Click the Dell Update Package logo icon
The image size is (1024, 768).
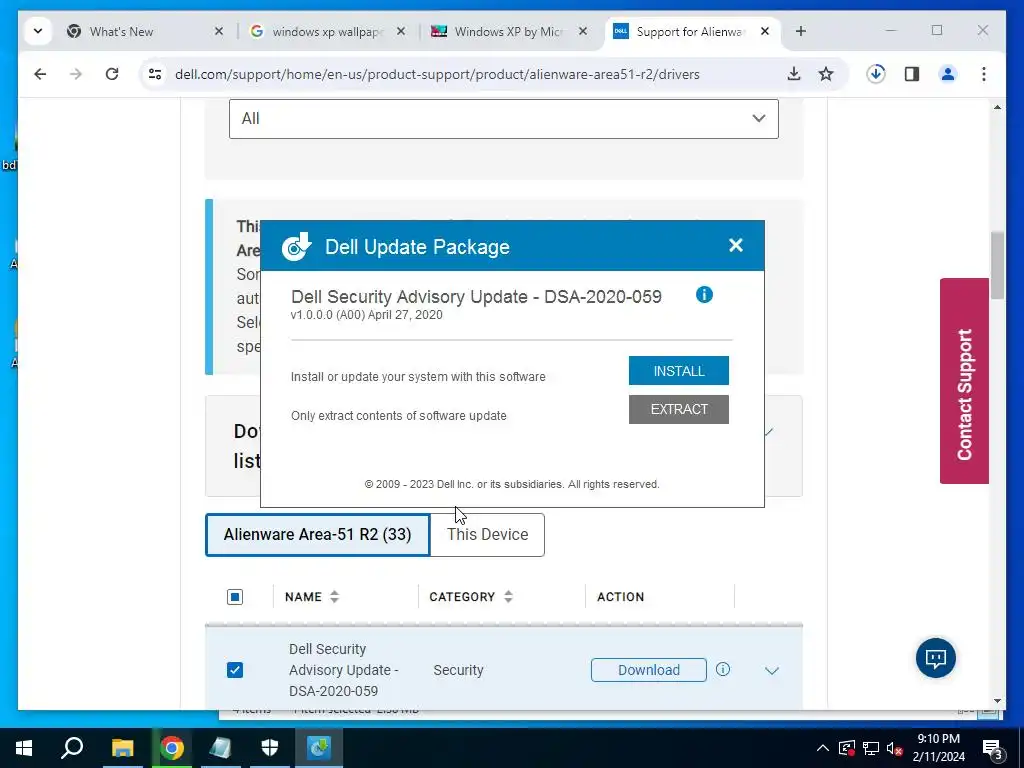296,247
